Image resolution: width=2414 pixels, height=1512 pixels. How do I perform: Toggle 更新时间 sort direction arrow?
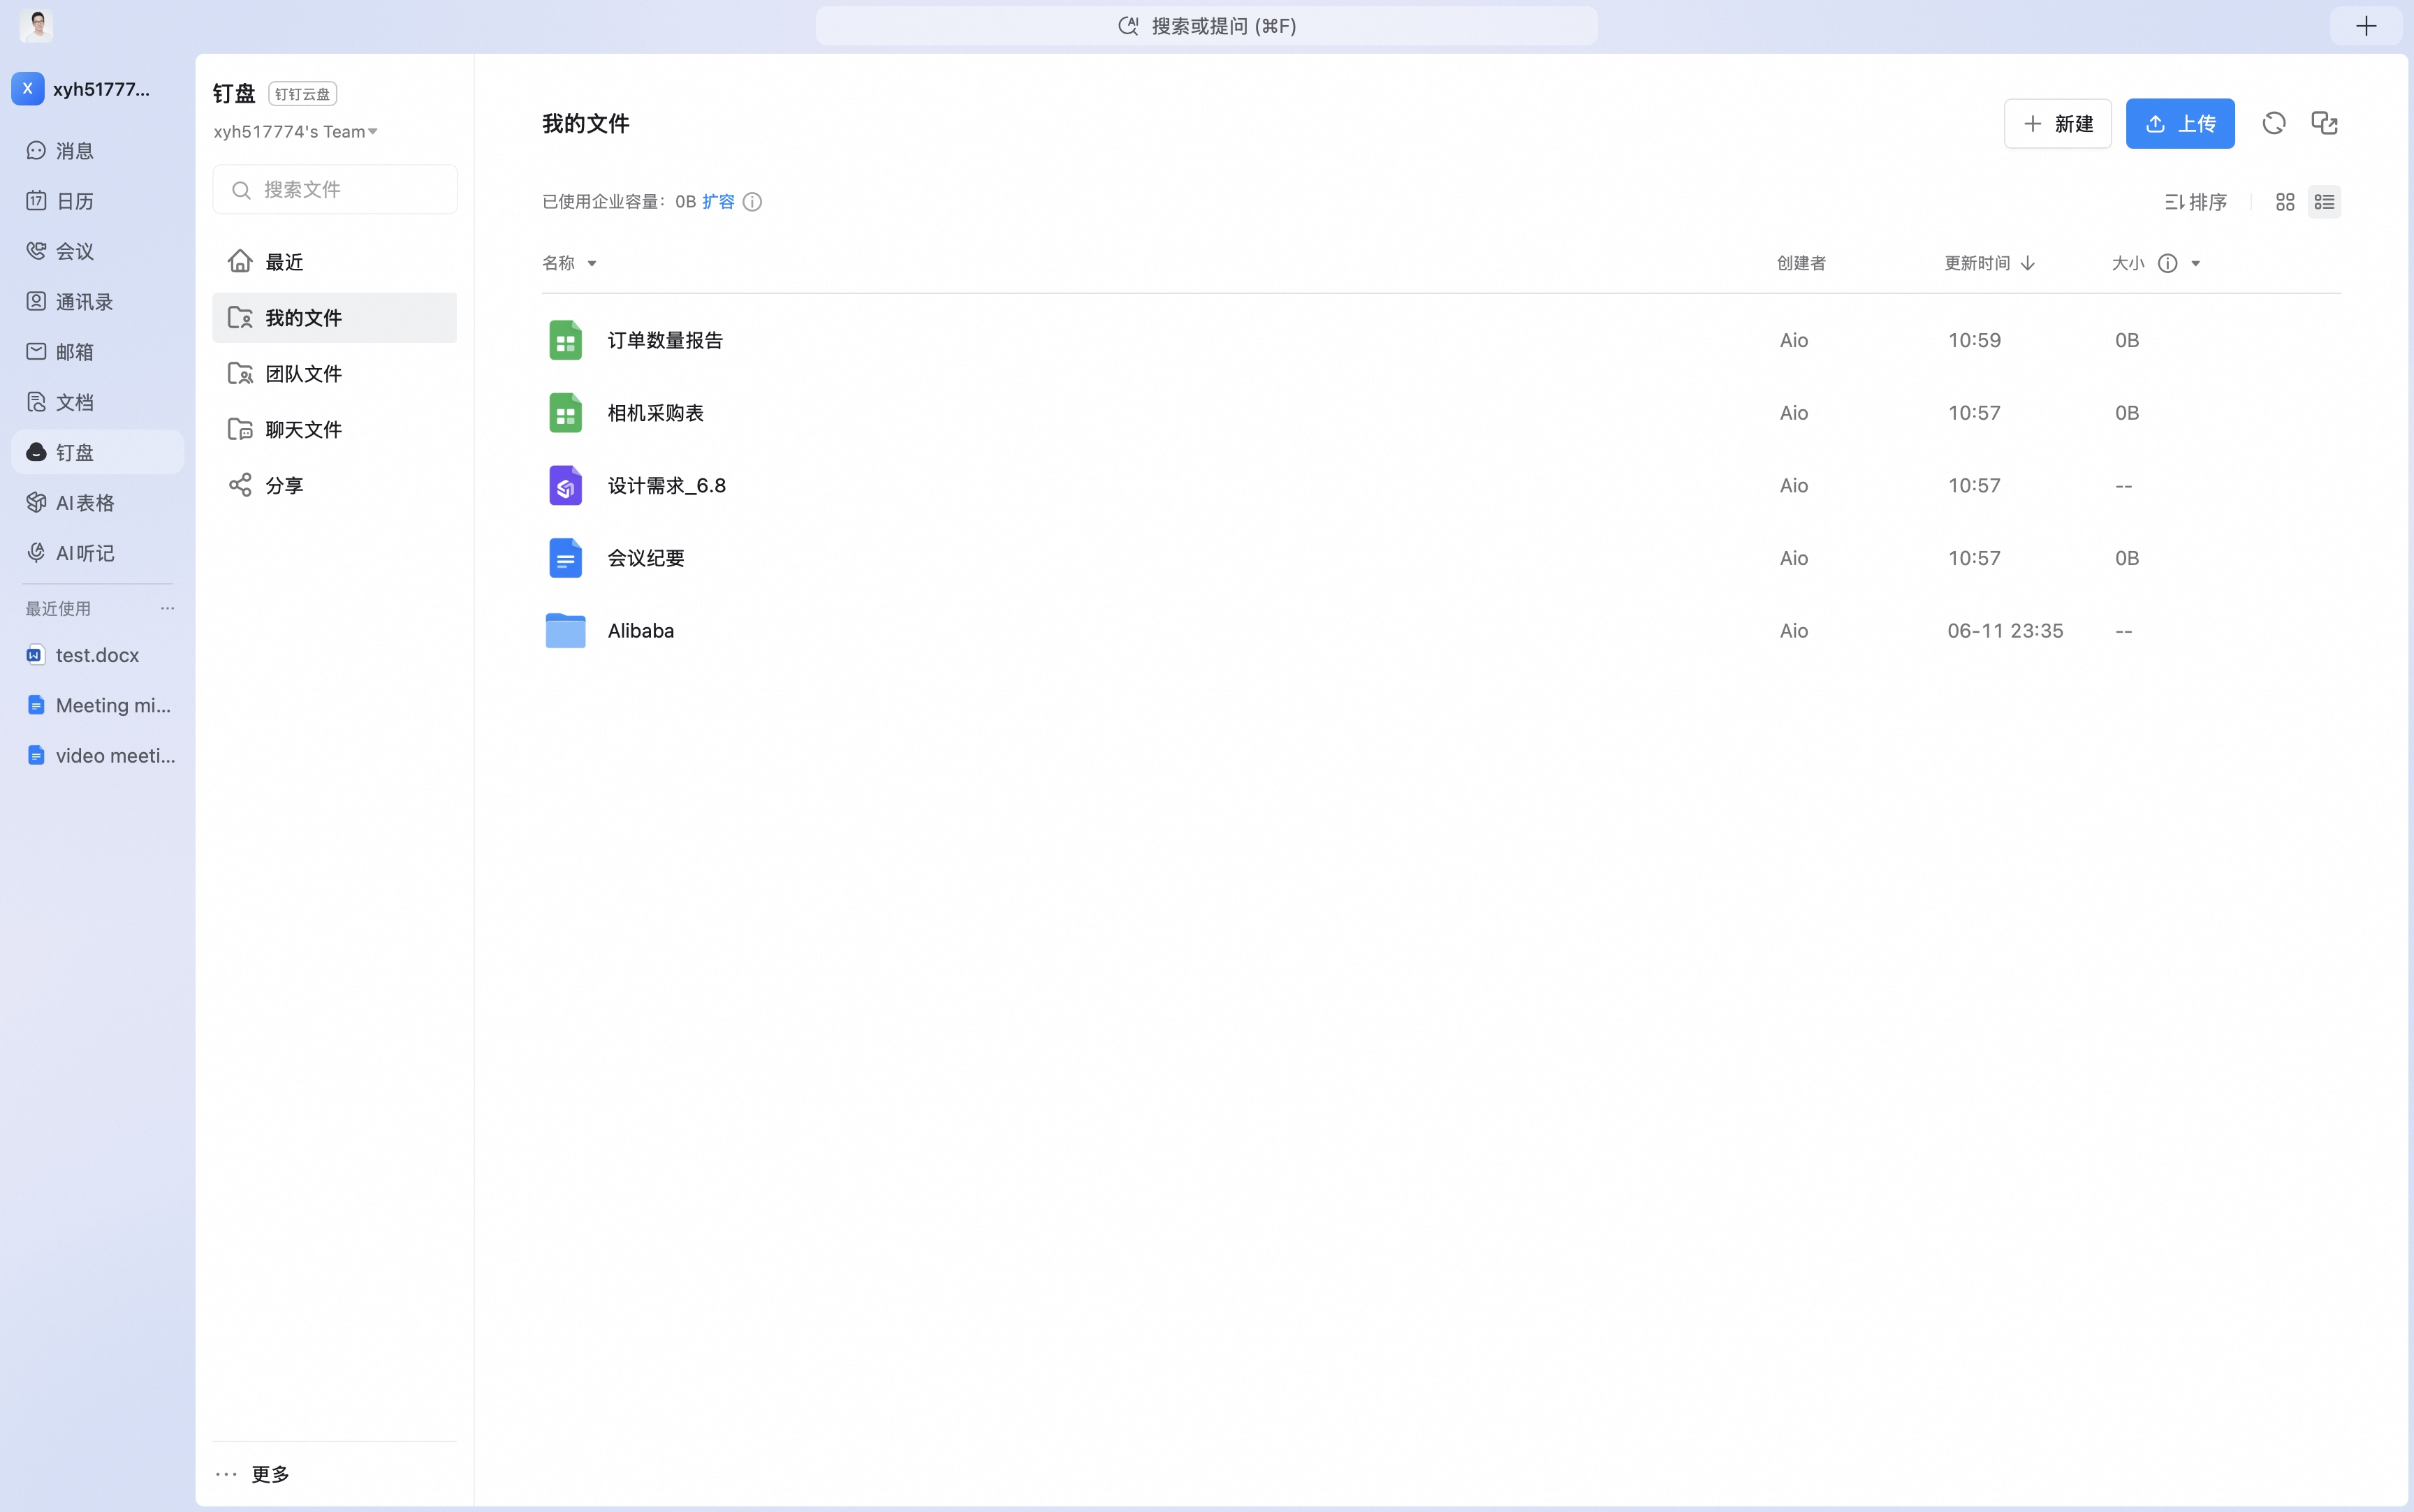(2027, 263)
